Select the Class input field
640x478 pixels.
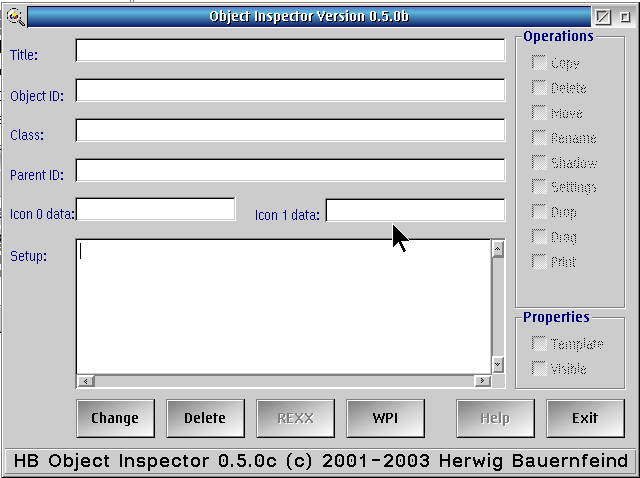coord(290,131)
